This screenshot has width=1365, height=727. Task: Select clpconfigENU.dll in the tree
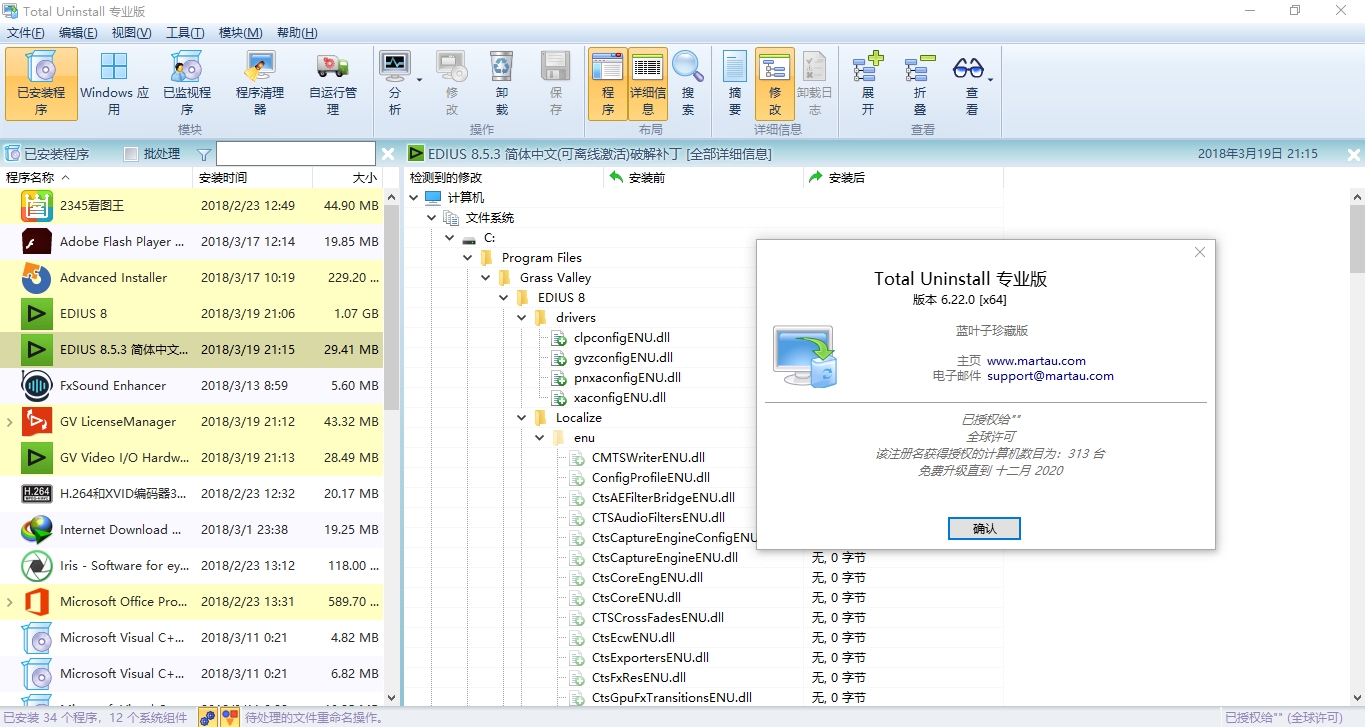tap(621, 338)
